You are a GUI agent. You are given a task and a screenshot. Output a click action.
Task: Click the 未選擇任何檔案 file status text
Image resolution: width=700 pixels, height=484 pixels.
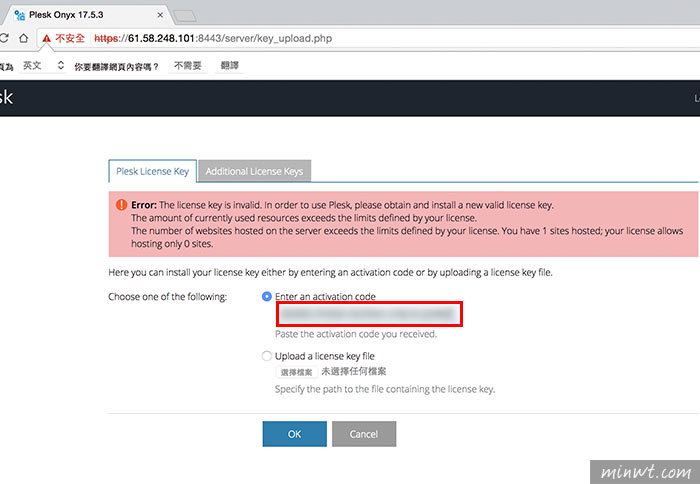click(x=354, y=371)
